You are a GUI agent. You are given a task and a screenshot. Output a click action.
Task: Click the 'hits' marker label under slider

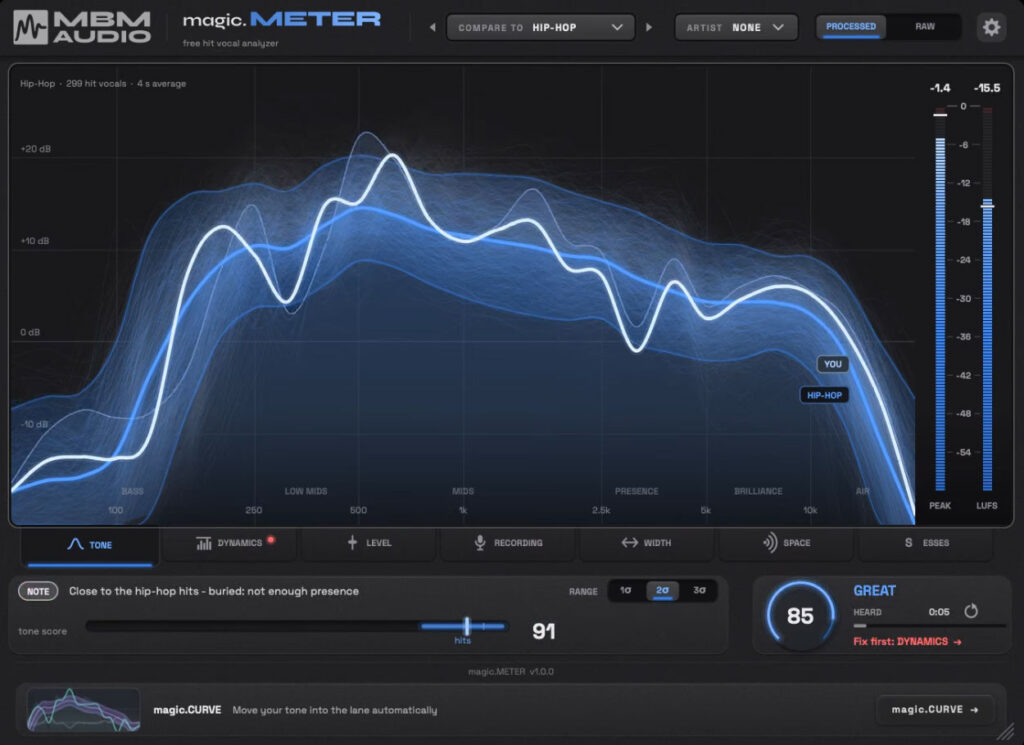click(462, 641)
